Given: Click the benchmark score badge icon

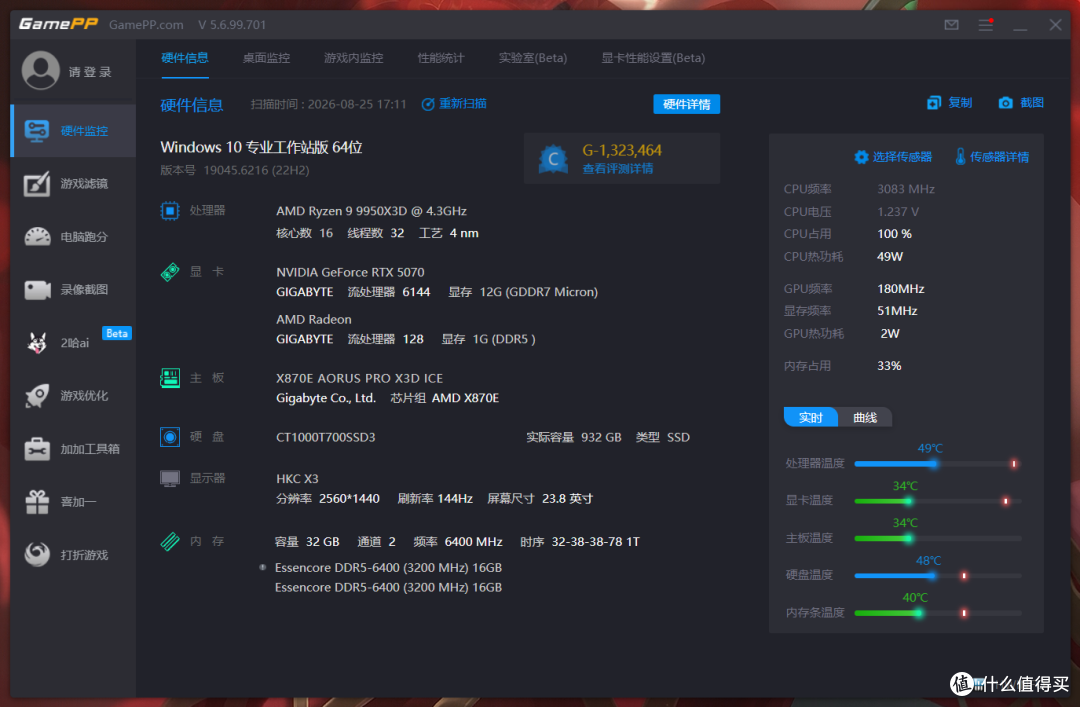Looking at the screenshot, I should pos(553,159).
